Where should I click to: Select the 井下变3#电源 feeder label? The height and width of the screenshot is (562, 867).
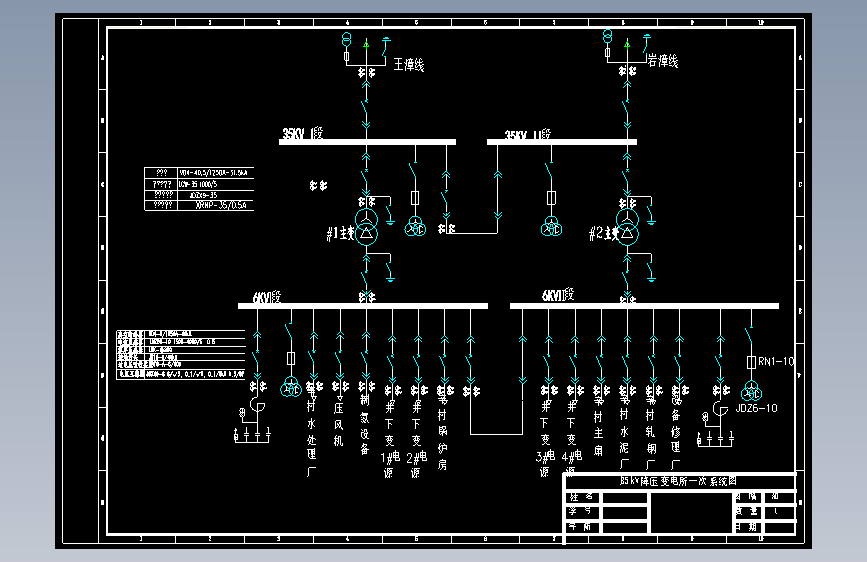[x=545, y=439]
